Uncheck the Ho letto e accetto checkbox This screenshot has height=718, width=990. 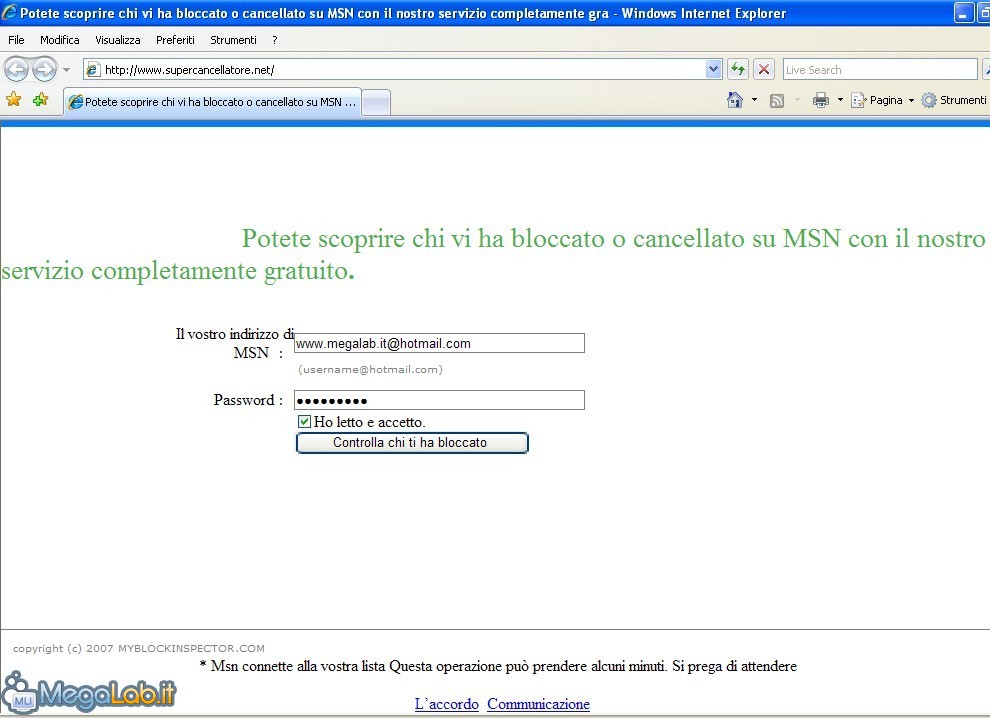[304, 421]
